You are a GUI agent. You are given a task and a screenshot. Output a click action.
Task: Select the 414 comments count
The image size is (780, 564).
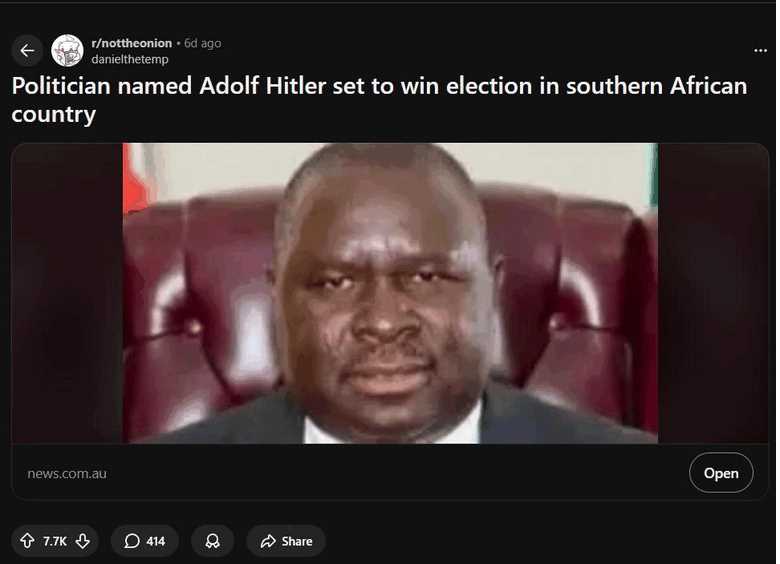click(156, 541)
